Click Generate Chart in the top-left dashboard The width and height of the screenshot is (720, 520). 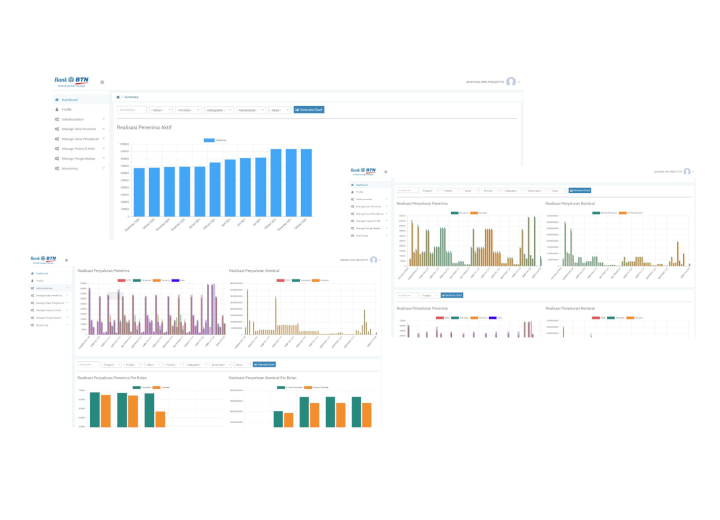point(308,110)
